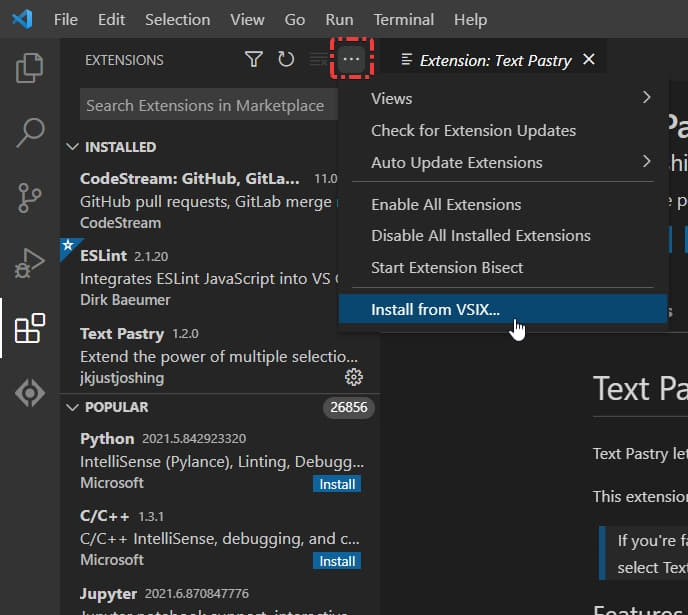
Task: Choose Start Extension Bisect
Action: point(503,268)
